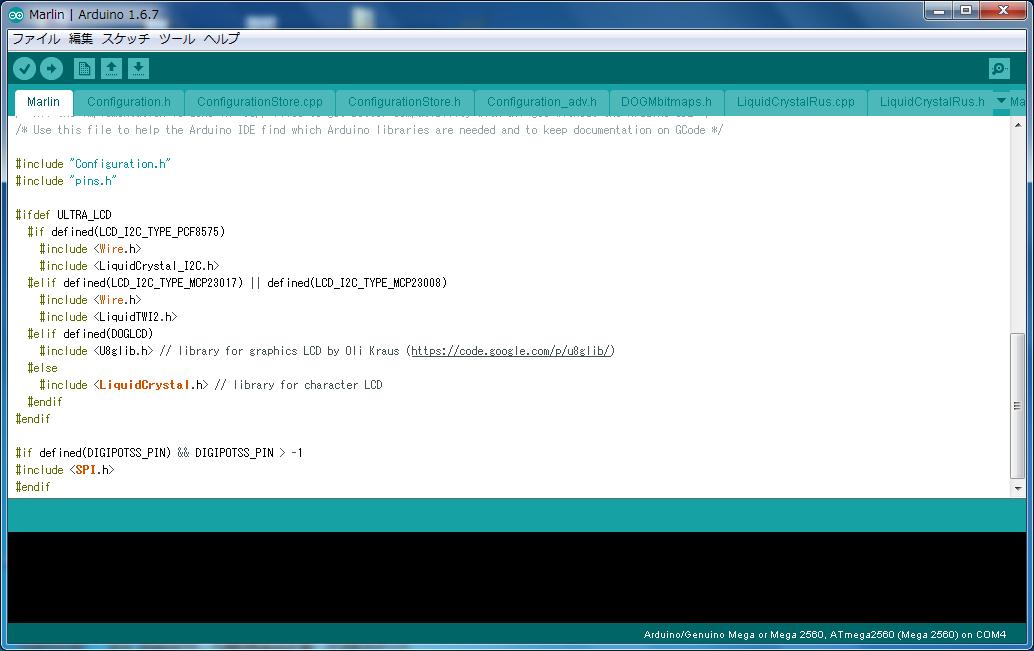
Task: Expand the tab list dropdown arrow
Action: pos(1001,101)
